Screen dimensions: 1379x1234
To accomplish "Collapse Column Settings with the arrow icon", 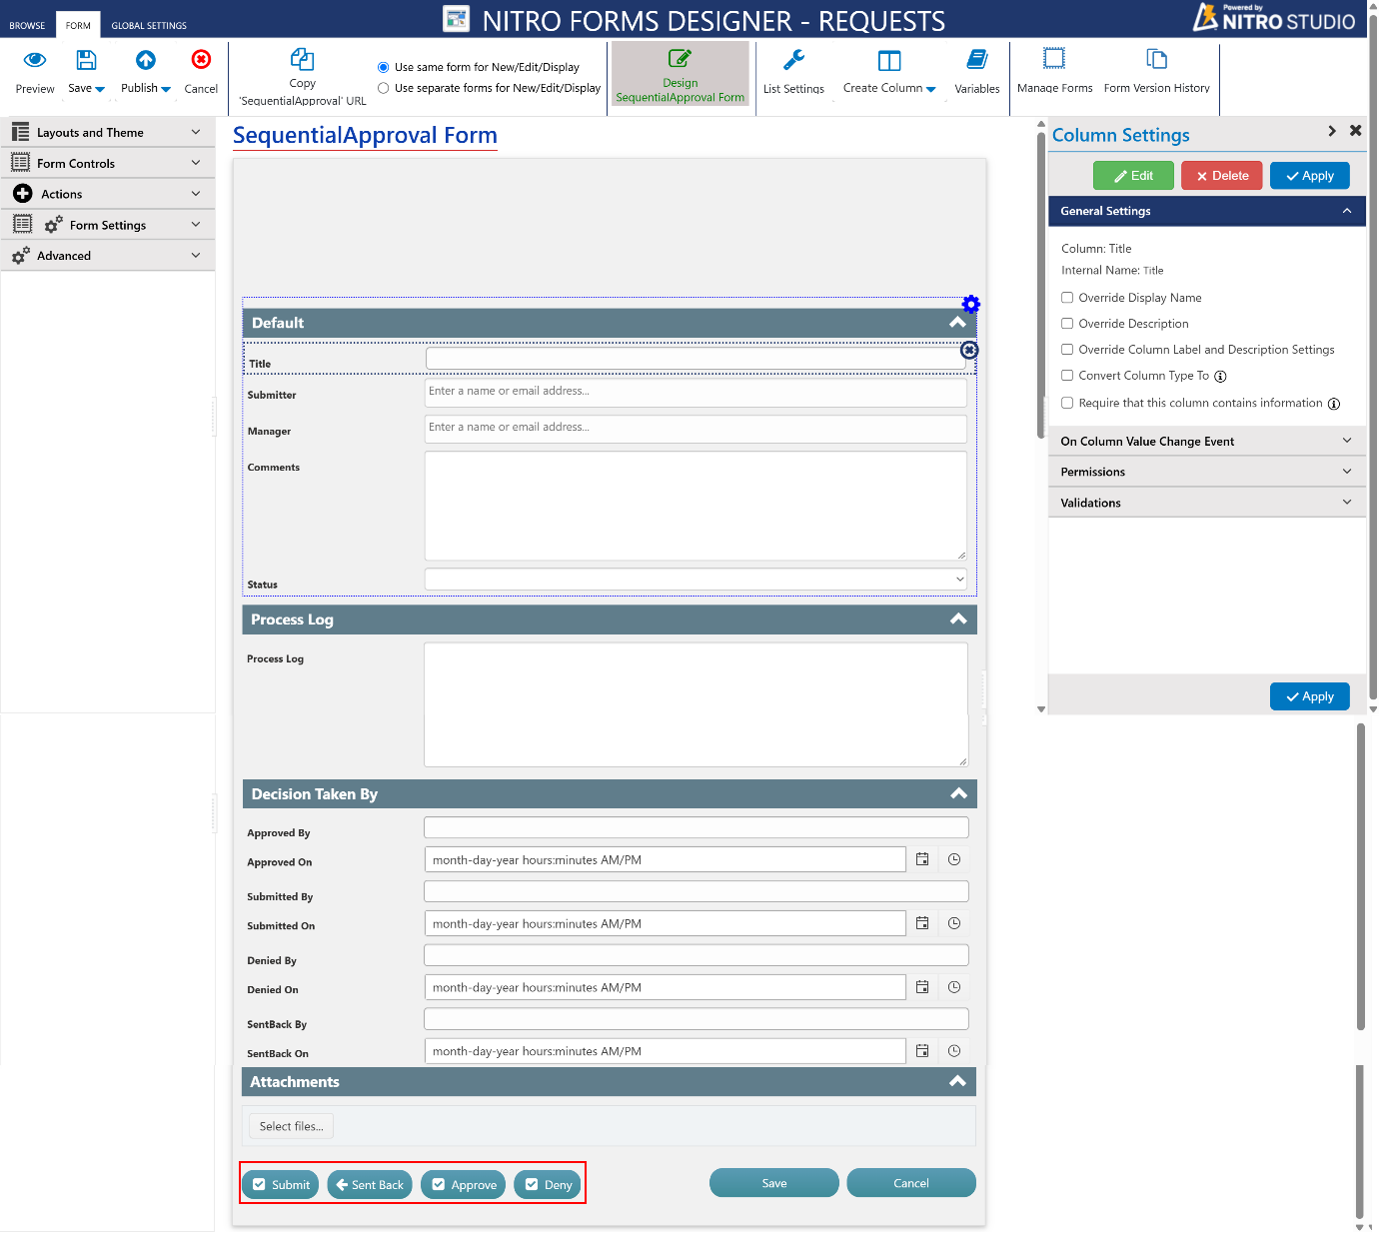I will click(1332, 131).
